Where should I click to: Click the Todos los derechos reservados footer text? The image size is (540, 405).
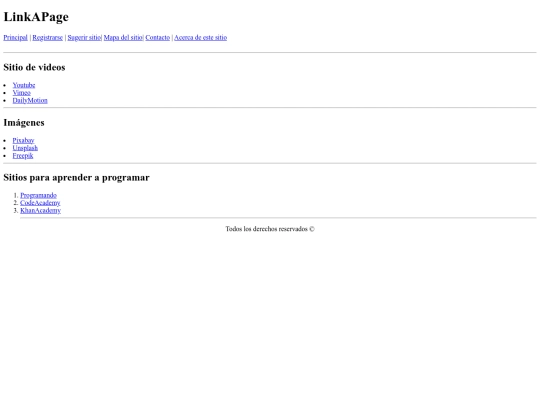coord(270,229)
